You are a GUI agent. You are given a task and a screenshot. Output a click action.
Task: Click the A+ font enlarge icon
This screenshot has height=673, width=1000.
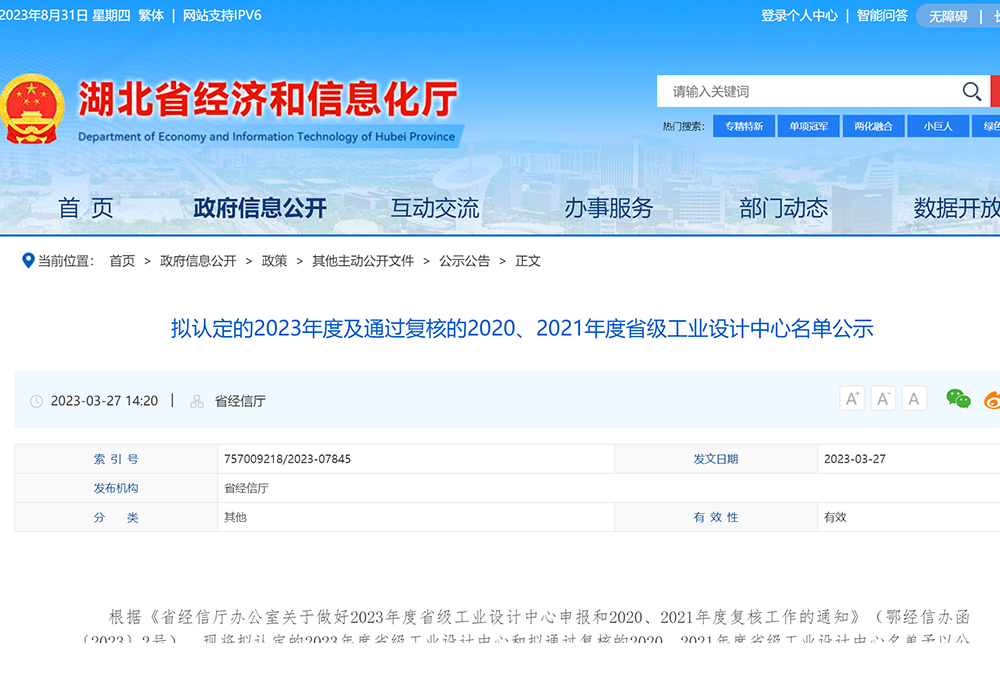point(851,397)
